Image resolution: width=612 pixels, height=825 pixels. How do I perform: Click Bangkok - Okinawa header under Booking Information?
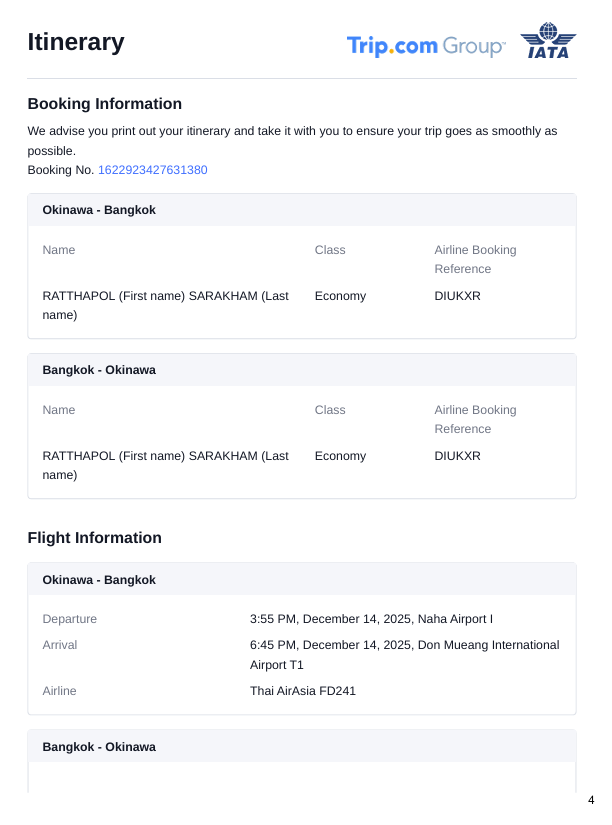click(99, 370)
